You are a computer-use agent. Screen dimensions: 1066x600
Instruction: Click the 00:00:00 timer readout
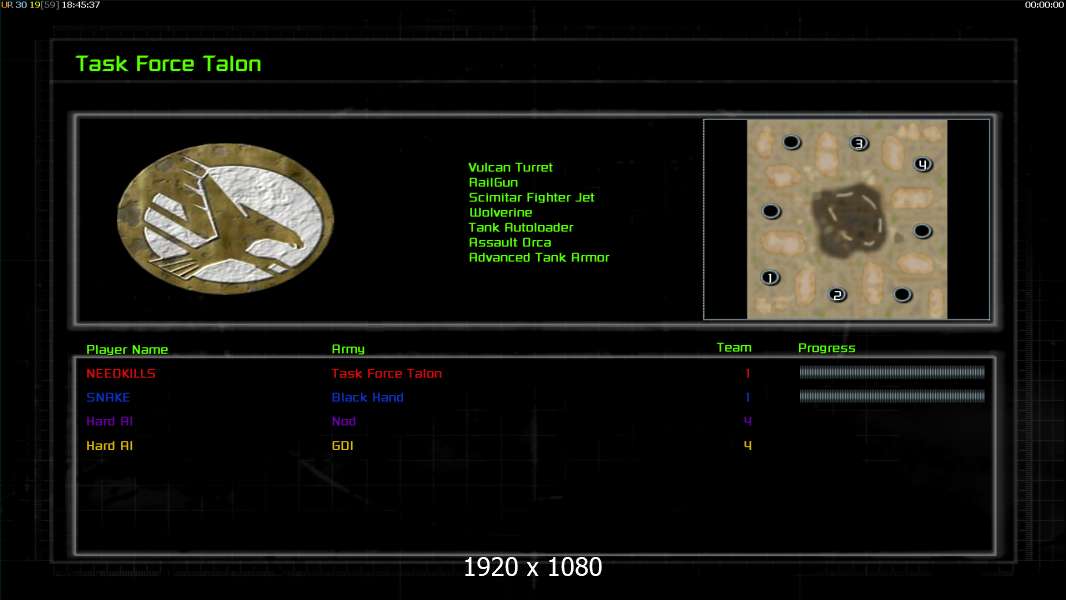(1044, 5)
